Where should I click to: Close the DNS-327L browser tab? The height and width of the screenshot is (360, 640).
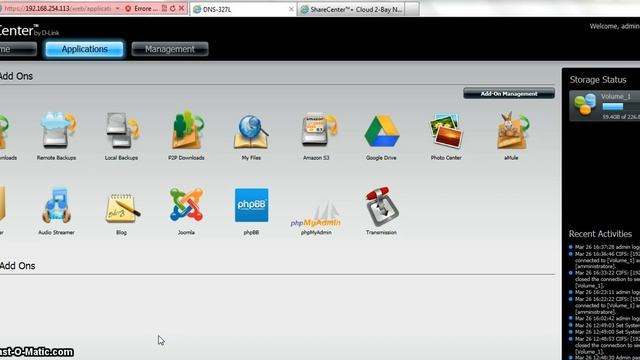tap(291, 9)
